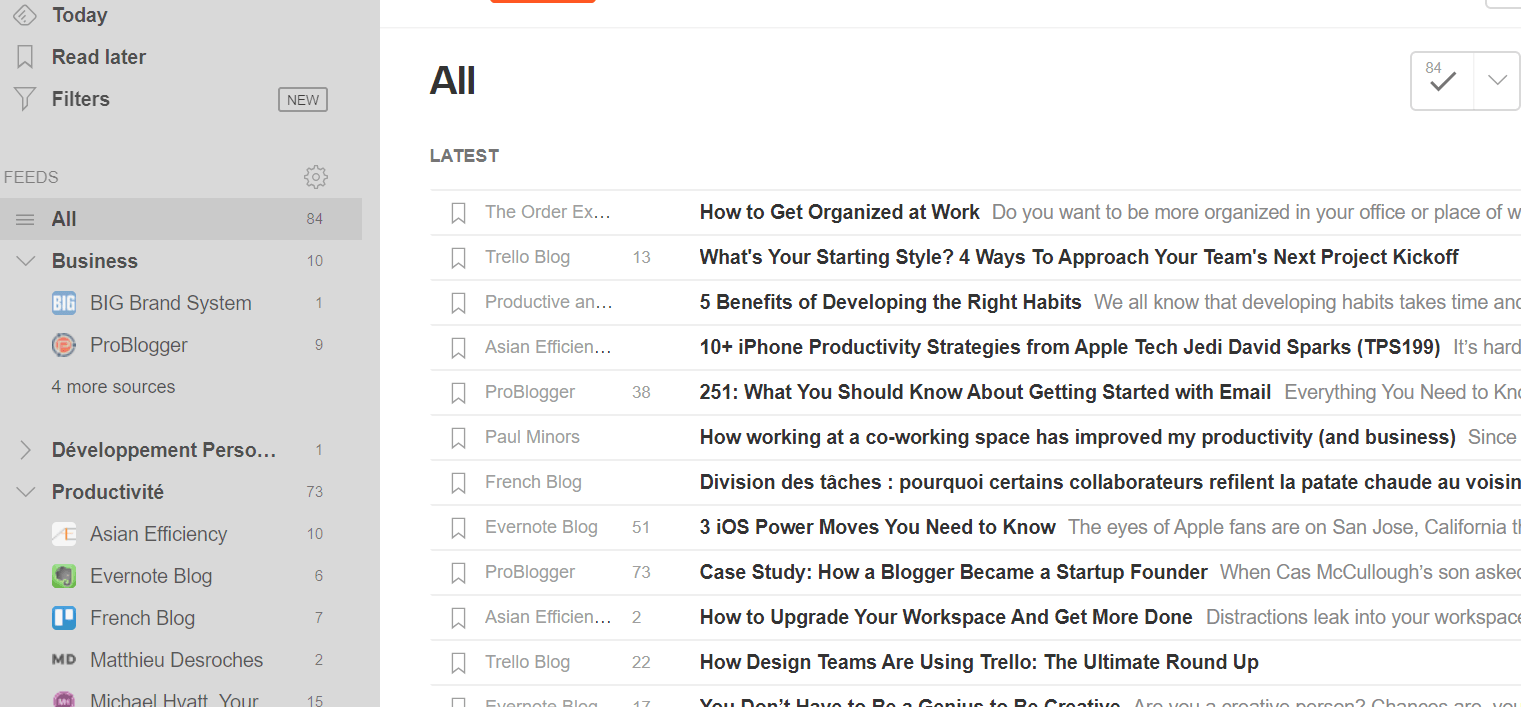Open Evernote Blog feed in sidebar
Screen dimensions: 1521x707
click(151, 576)
